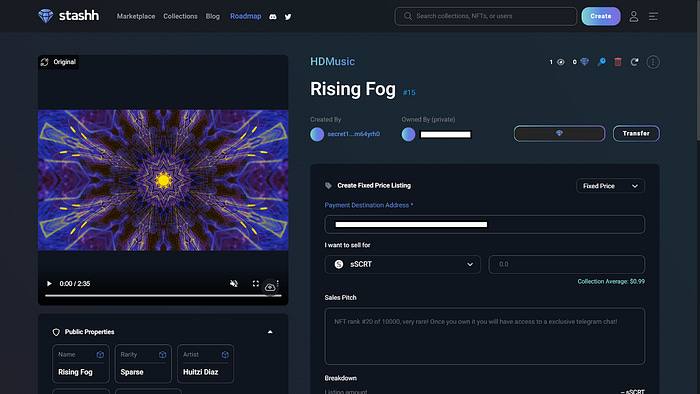Click the owner avatar circle
Viewport: 700px width, 394px height.
(x=408, y=134)
